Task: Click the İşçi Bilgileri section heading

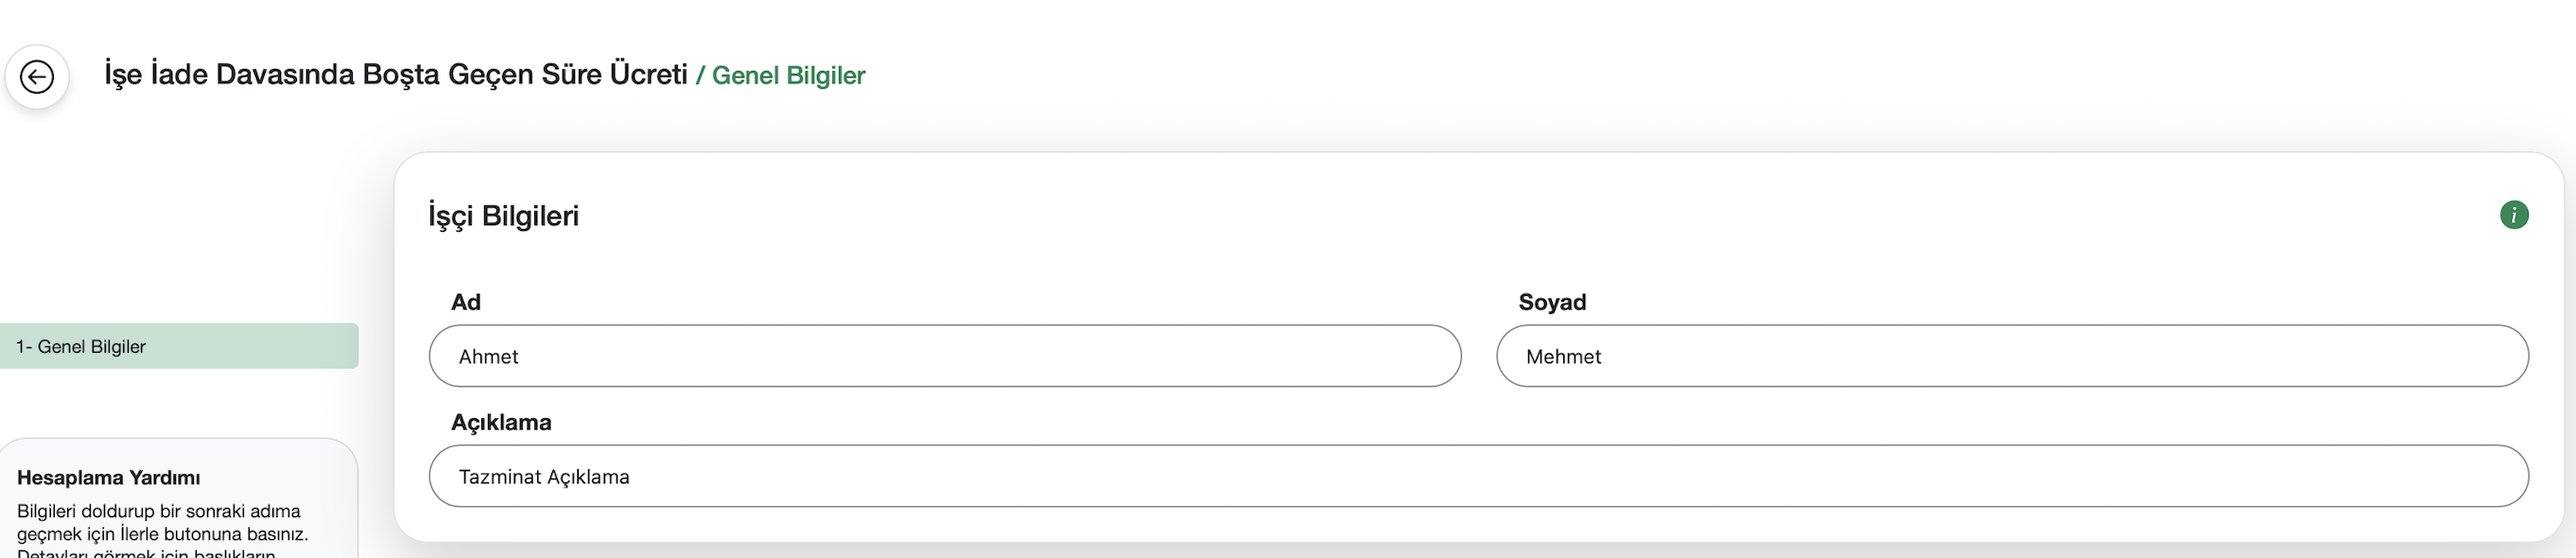Action: pos(504,216)
